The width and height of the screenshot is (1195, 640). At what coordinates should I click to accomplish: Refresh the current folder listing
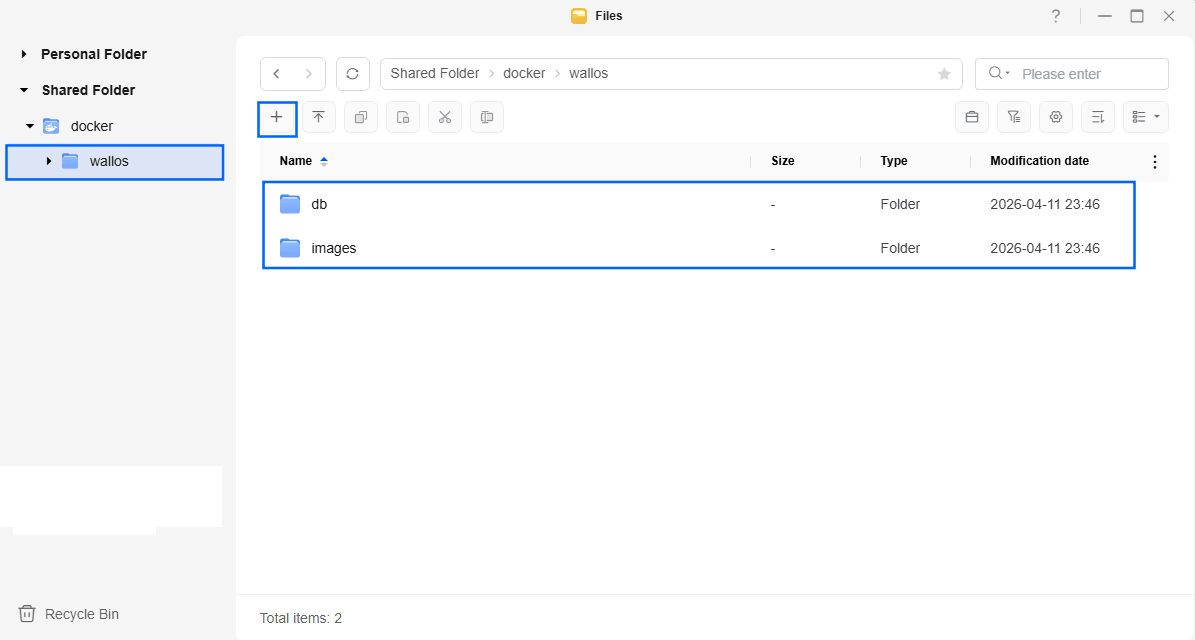click(x=352, y=74)
